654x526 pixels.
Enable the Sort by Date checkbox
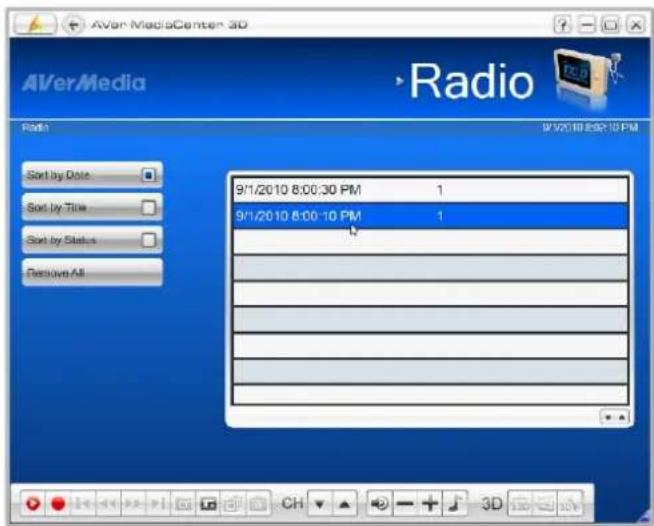point(148,175)
